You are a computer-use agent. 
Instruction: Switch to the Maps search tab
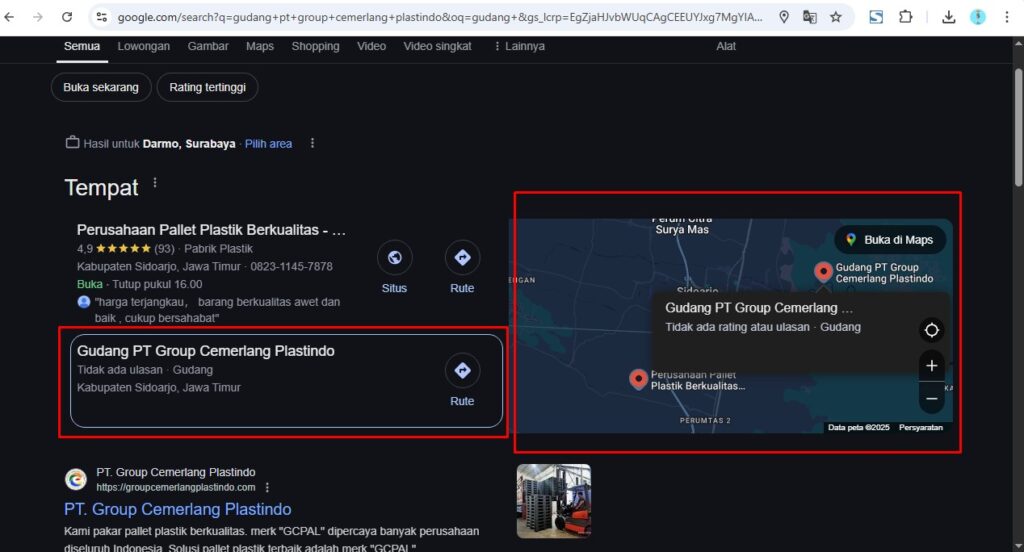[260, 46]
